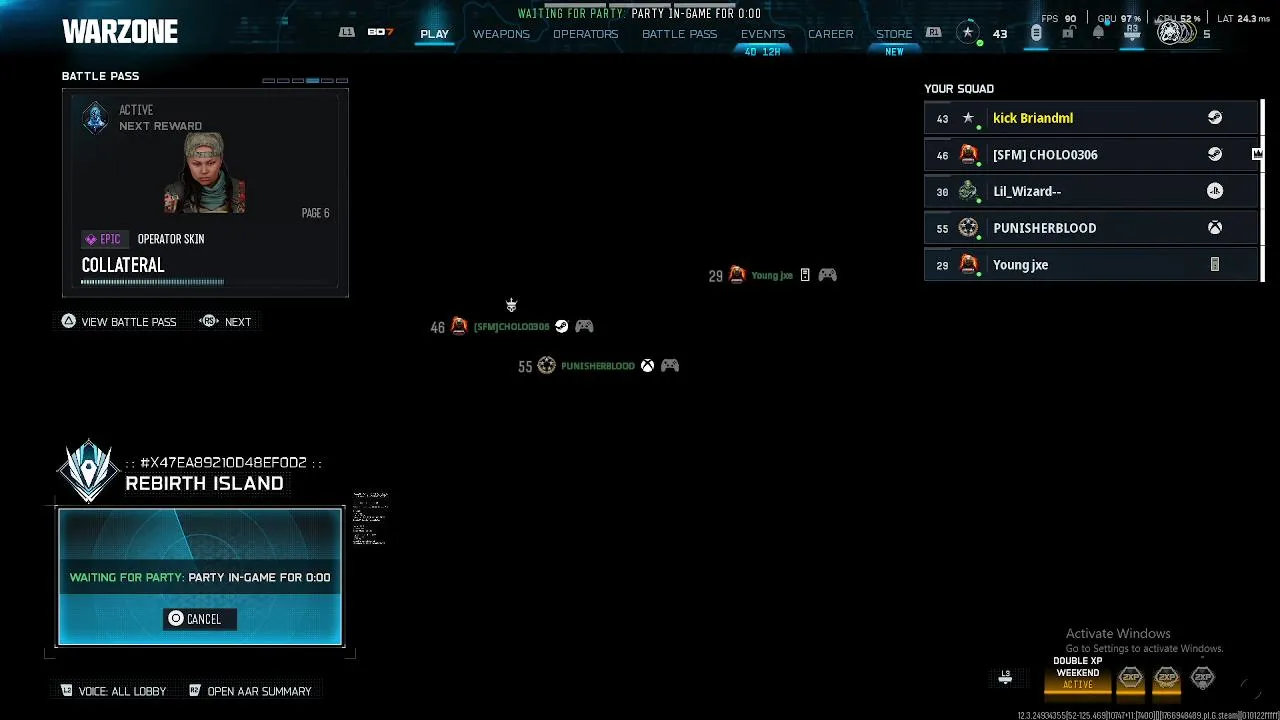This screenshot has width=1280, height=720.
Task: Open player rank star emblem in header
Action: point(967,33)
